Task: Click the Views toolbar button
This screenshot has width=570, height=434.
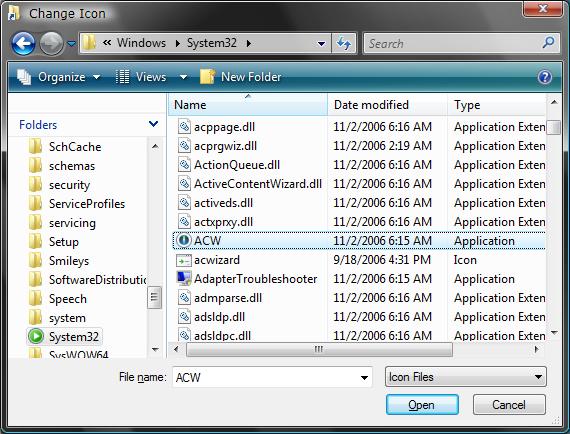Action: pos(141,77)
